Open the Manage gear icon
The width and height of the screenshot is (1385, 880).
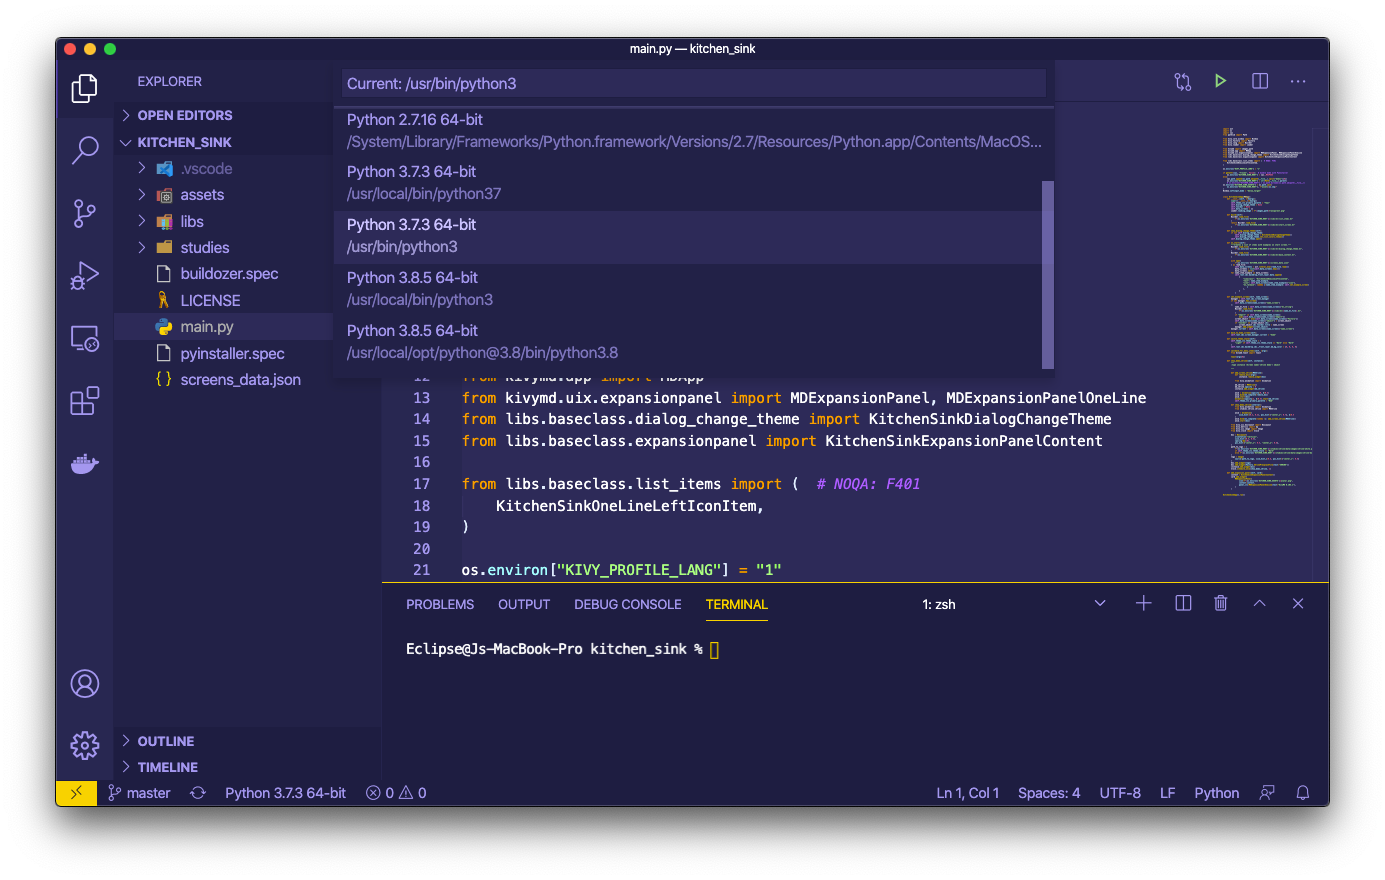[85, 745]
